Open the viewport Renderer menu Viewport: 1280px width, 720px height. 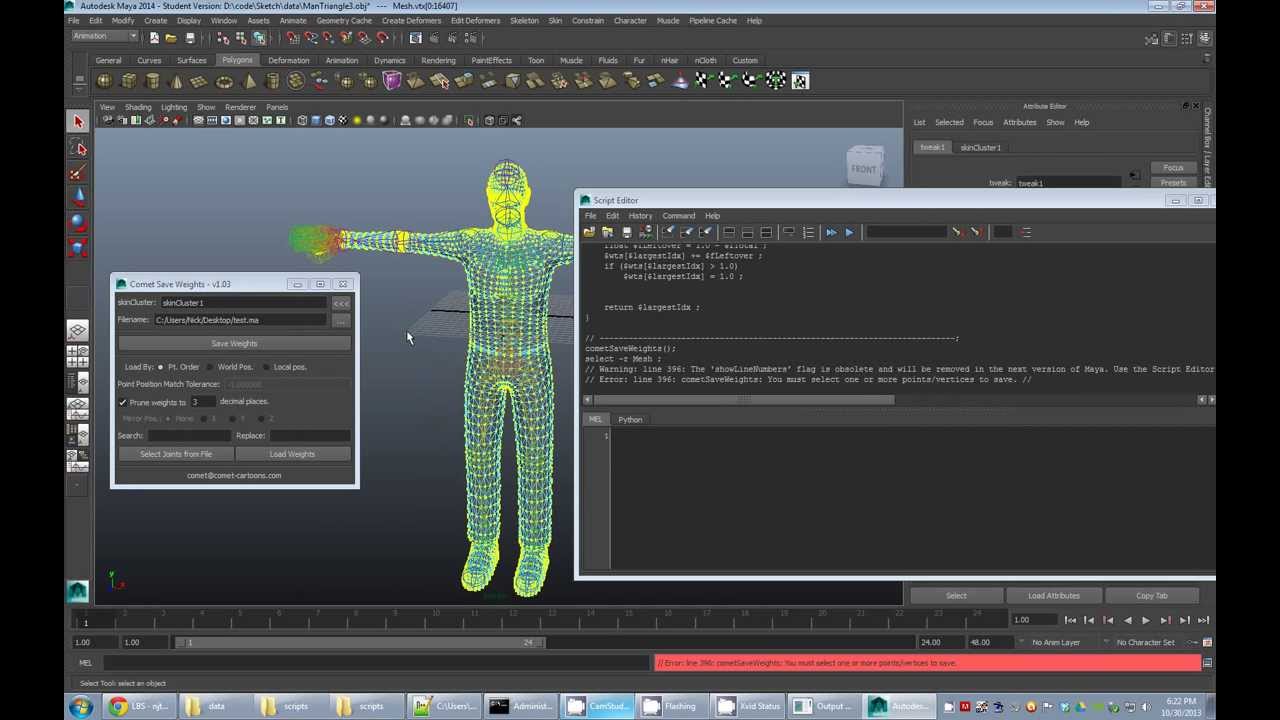tap(240, 107)
